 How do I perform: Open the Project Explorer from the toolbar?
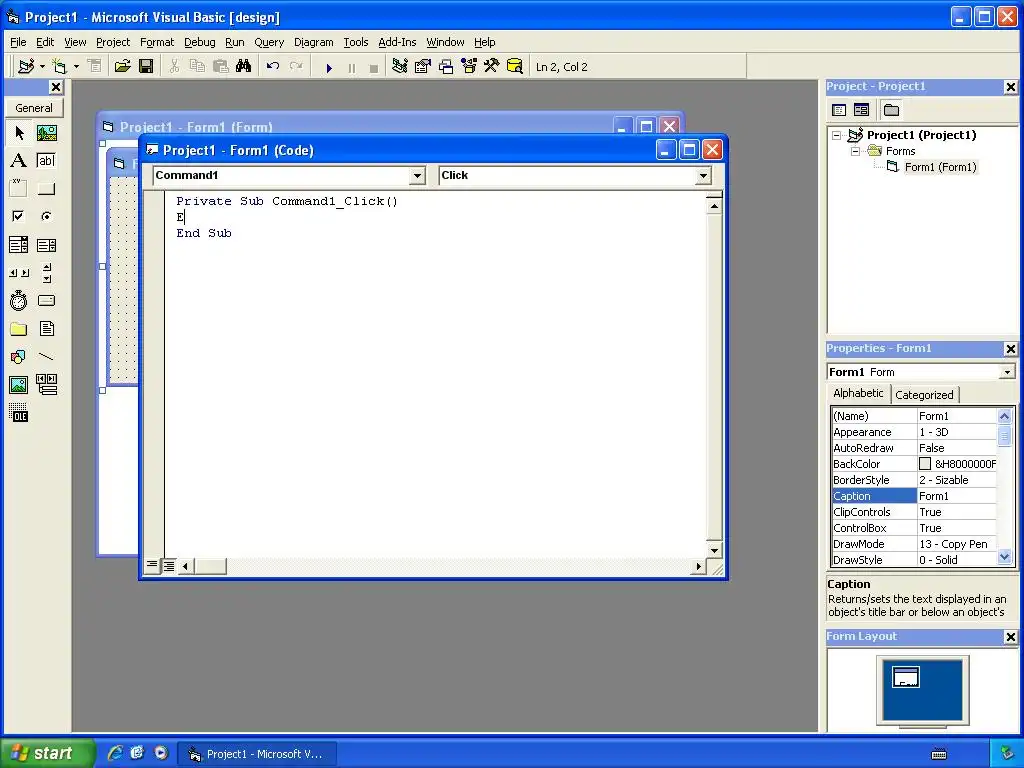click(x=400, y=67)
